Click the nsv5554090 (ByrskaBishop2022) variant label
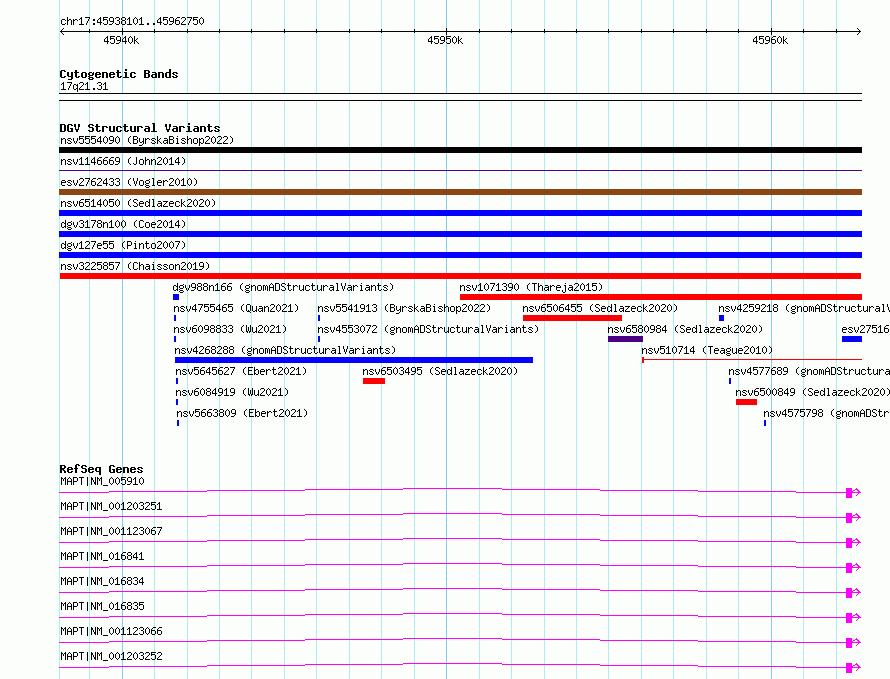 point(147,140)
